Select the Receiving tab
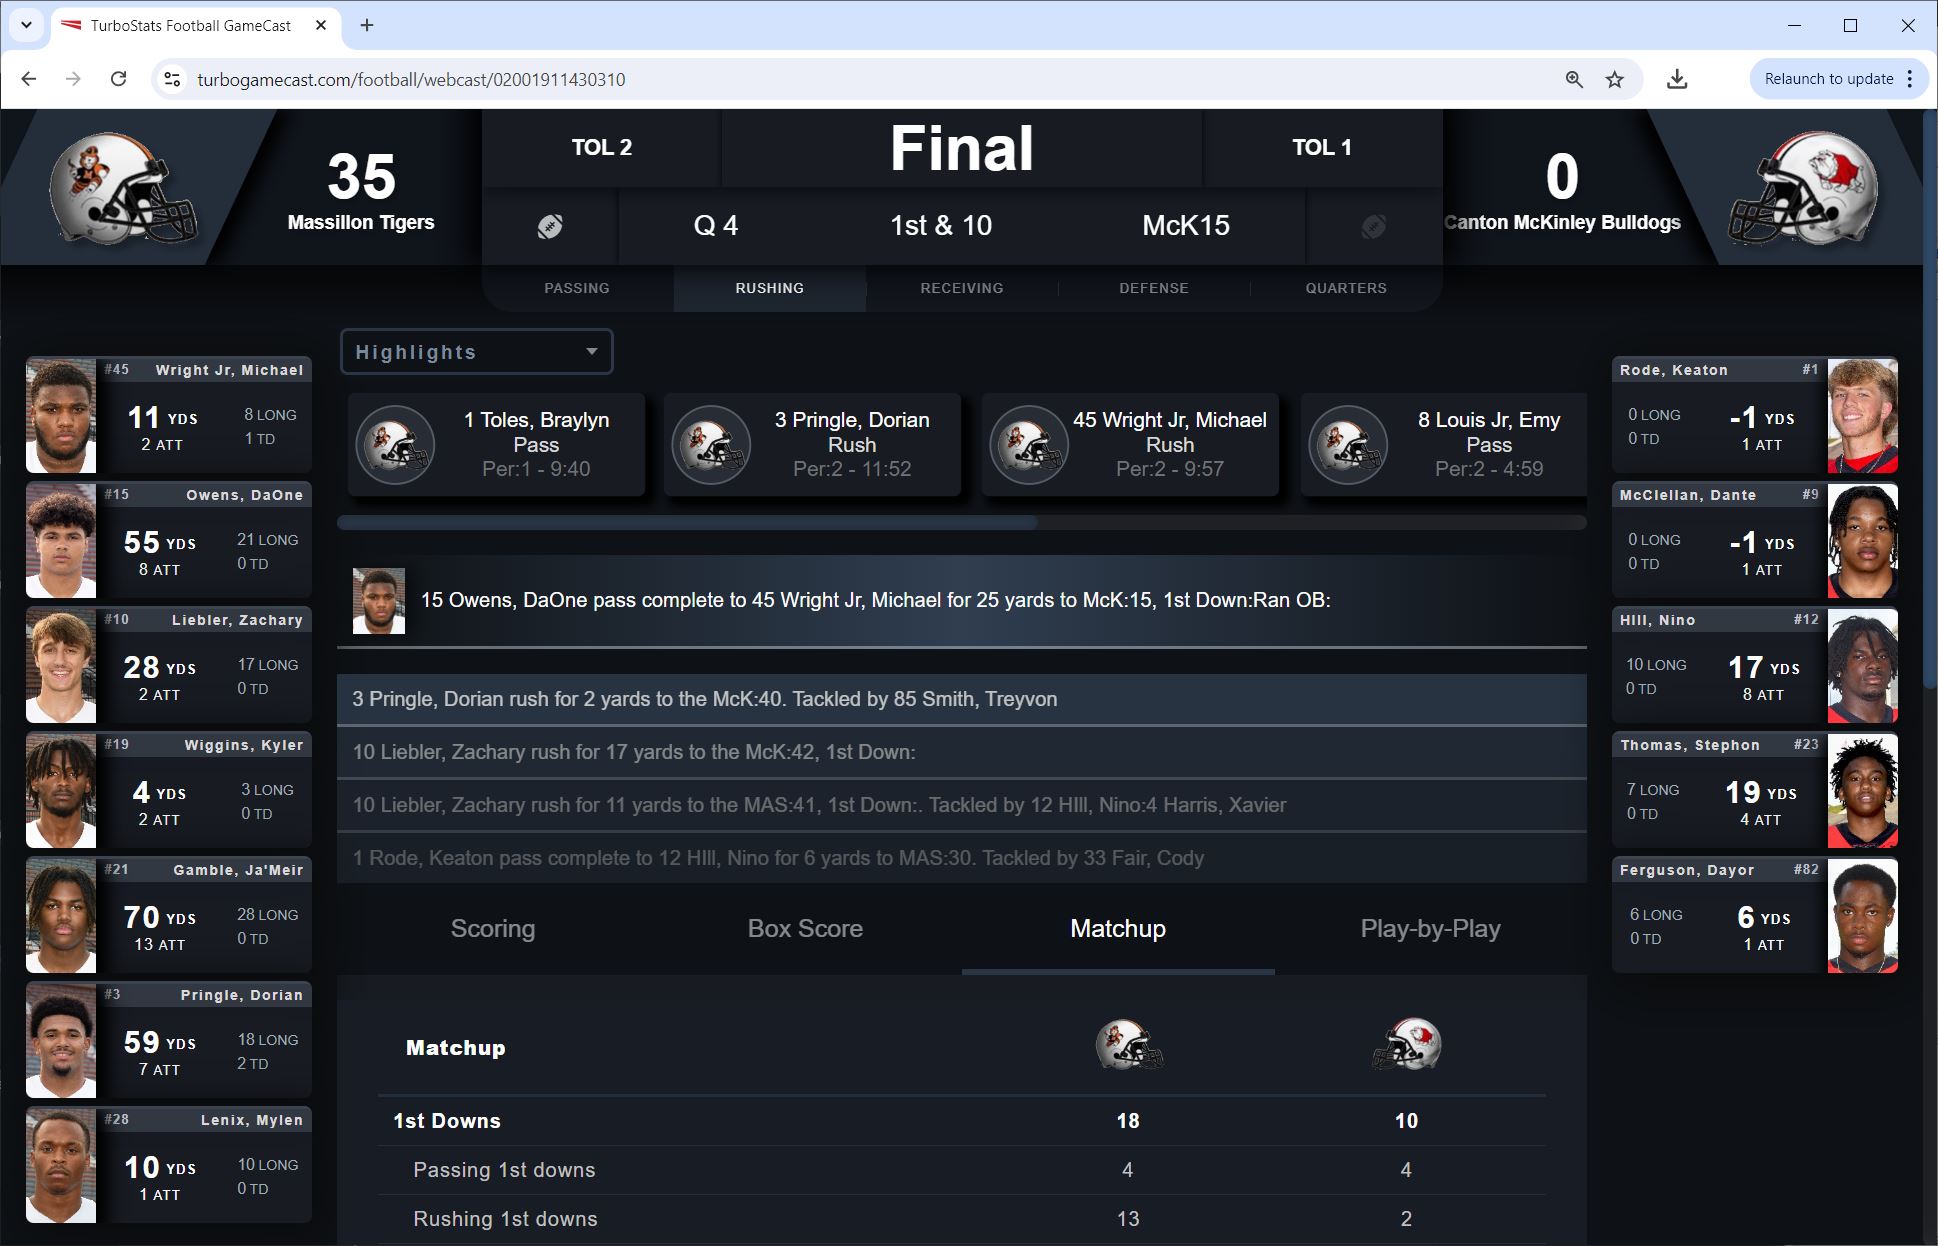Image resolution: width=1938 pixels, height=1246 pixels. coord(962,288)
